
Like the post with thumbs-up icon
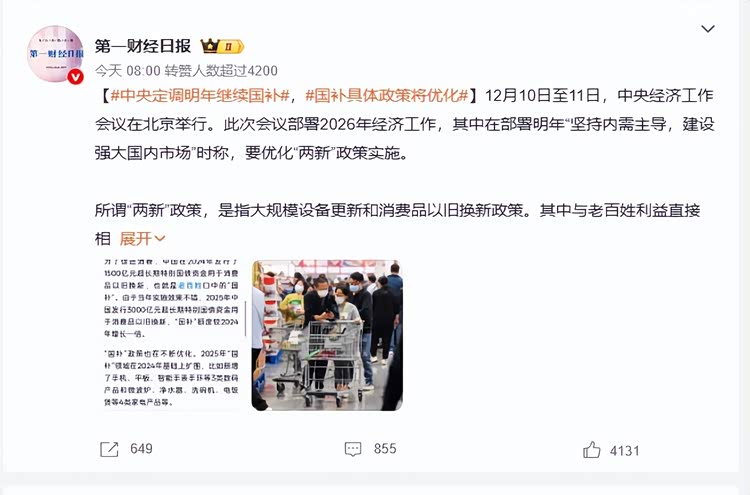[592, 450]
